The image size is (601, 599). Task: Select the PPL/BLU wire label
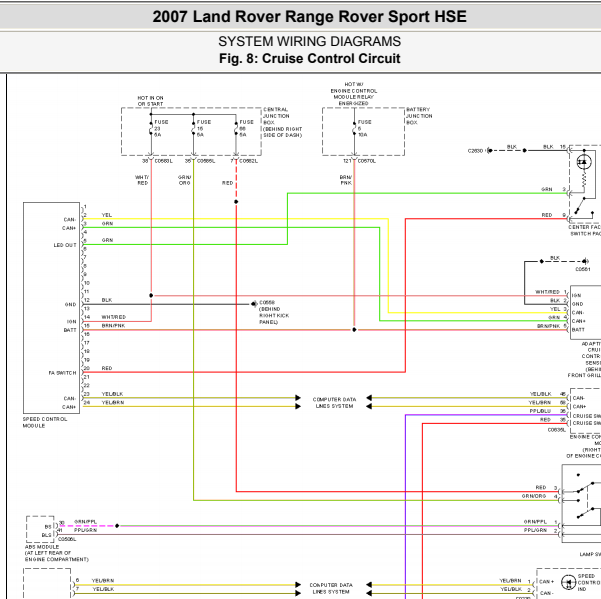coord(540,411)
